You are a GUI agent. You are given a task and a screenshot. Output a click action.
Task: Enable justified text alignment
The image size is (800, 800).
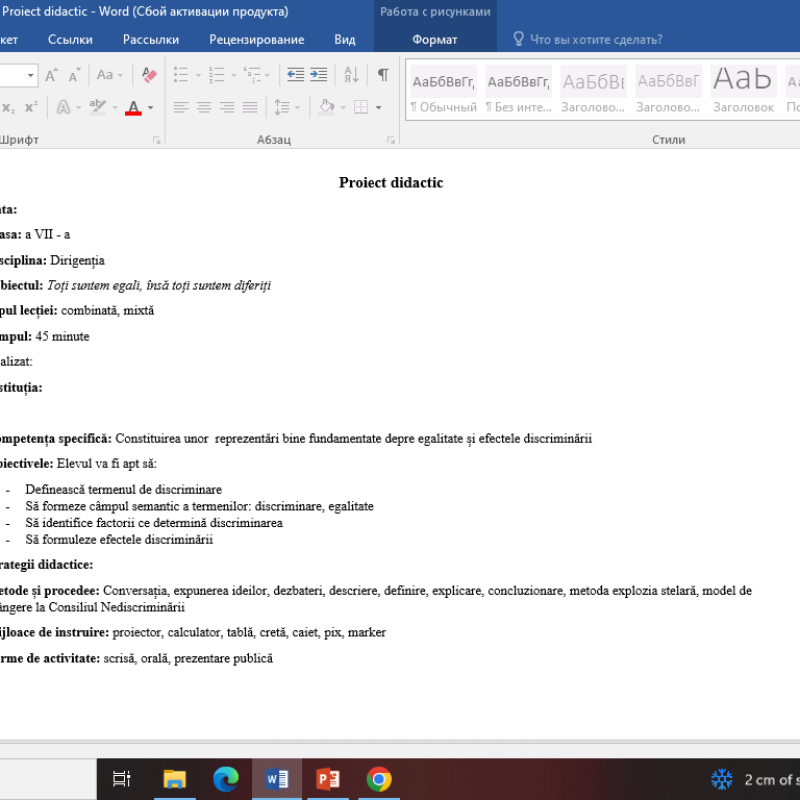point(250,105)
